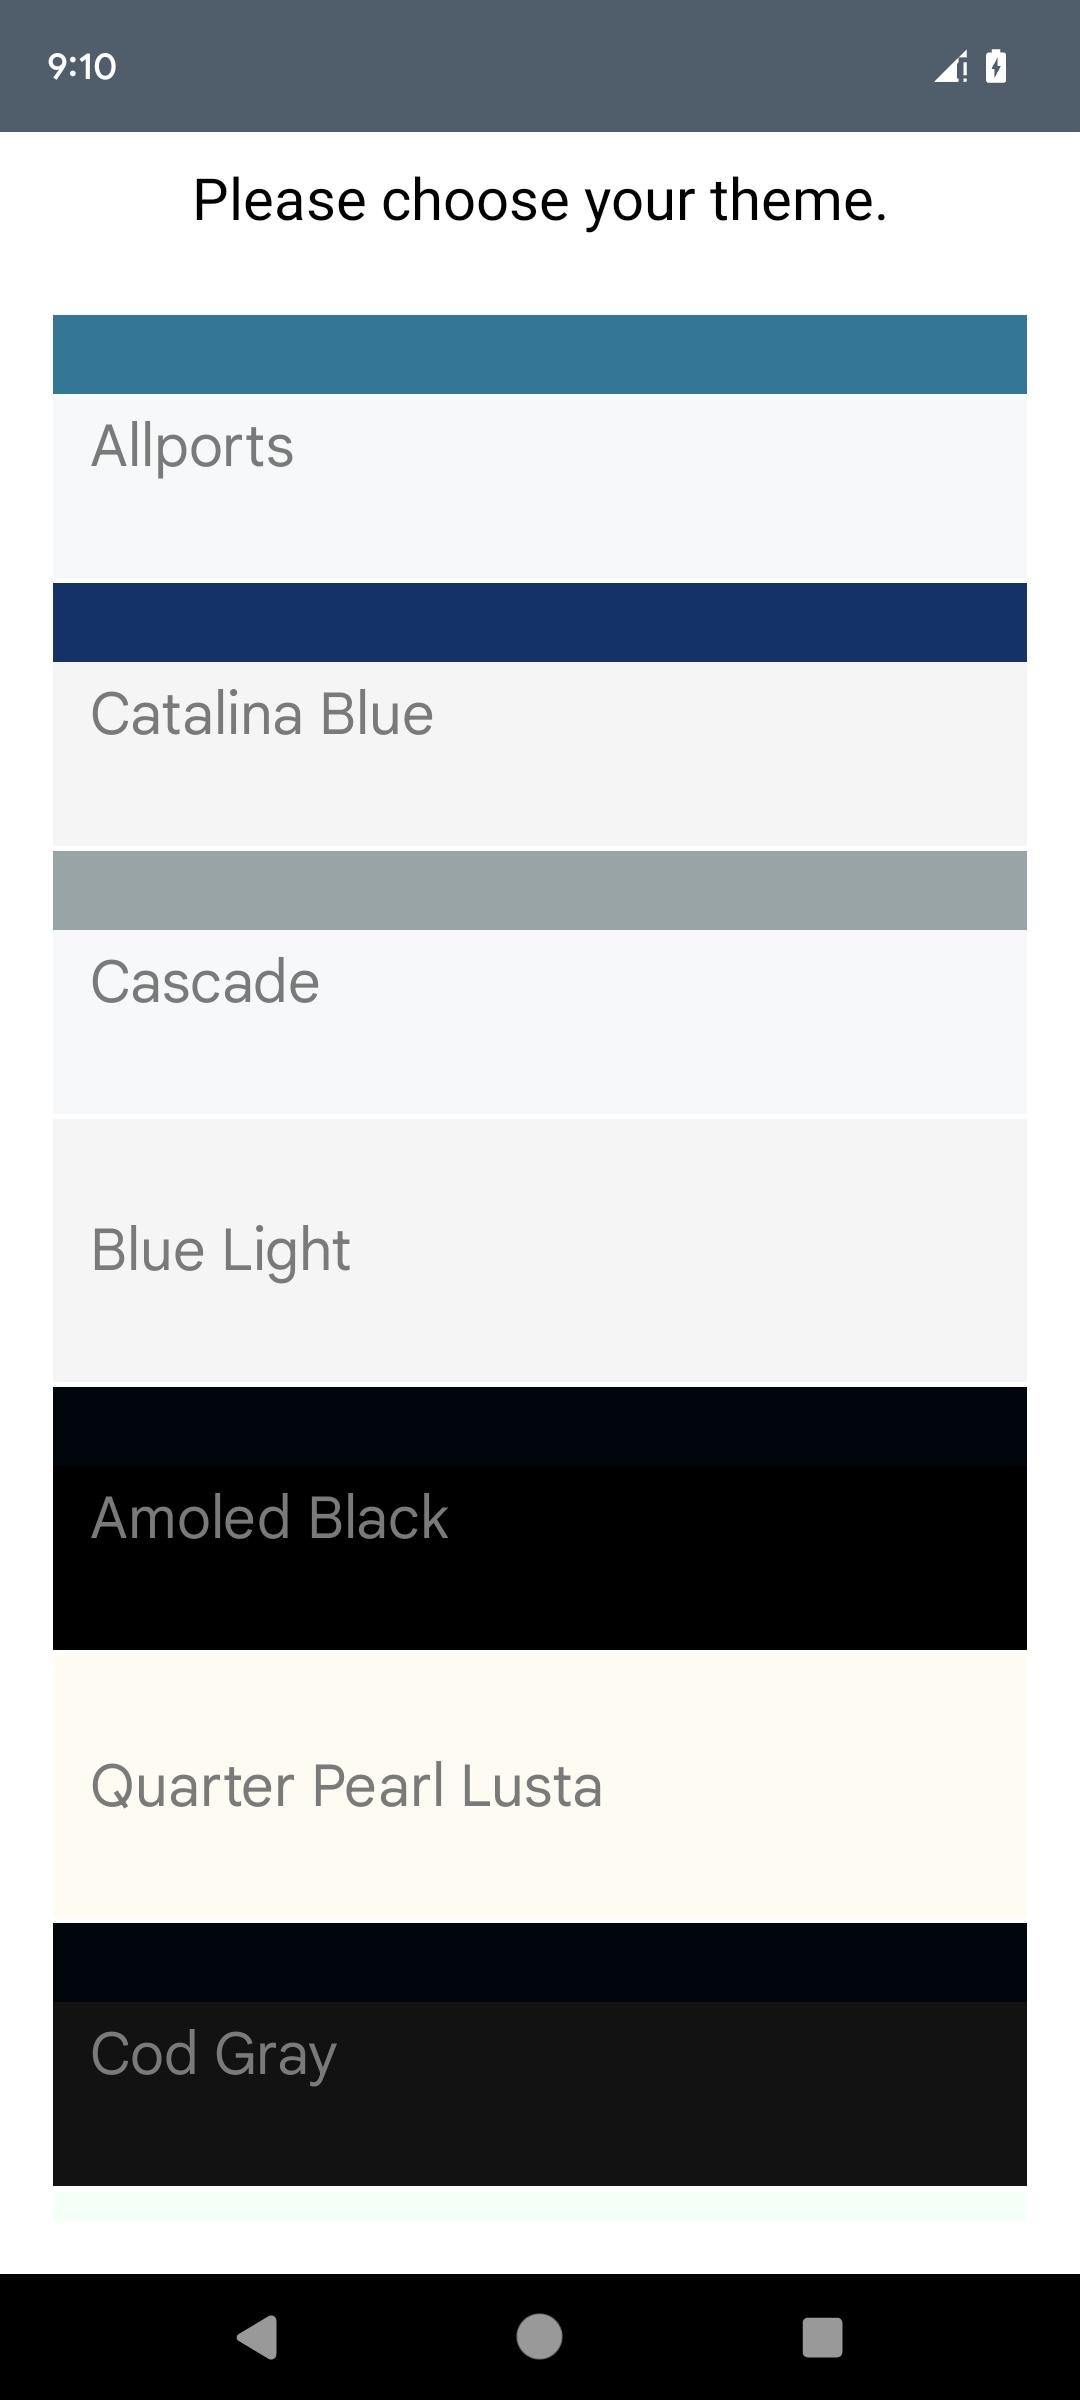1080x2400 pixels.
Task: Tap the Catalina Blue navy color bar
Action: [540, 622]
